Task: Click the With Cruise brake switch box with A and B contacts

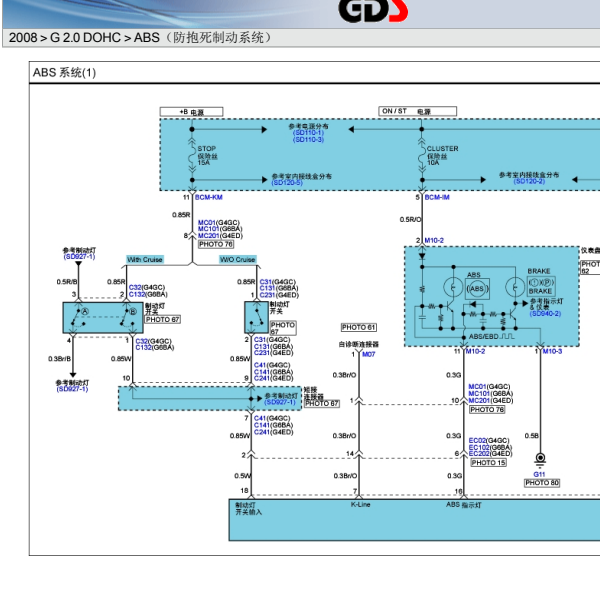Action: 103,317
